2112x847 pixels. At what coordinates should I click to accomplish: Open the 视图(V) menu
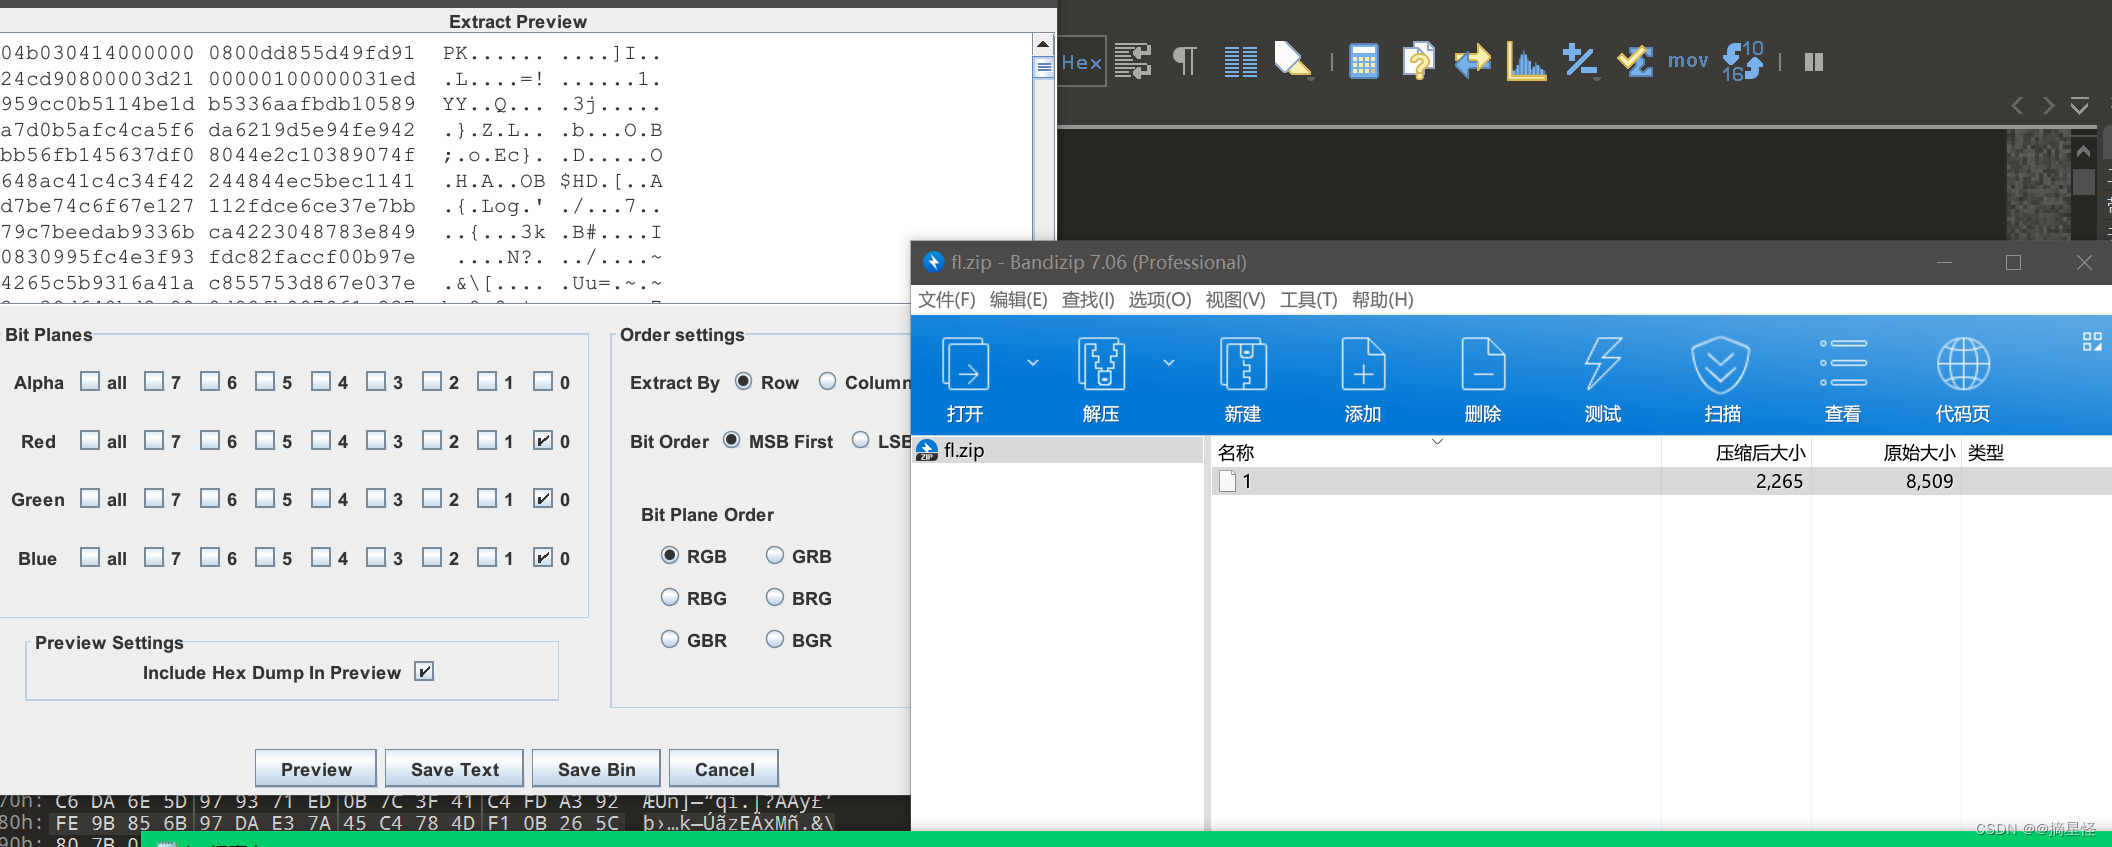[1235, 300]
